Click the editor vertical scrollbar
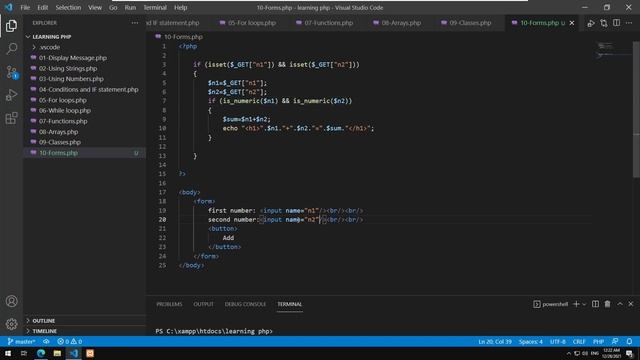The width and height of the screenshot is (640, 360). tap(636, 109)
